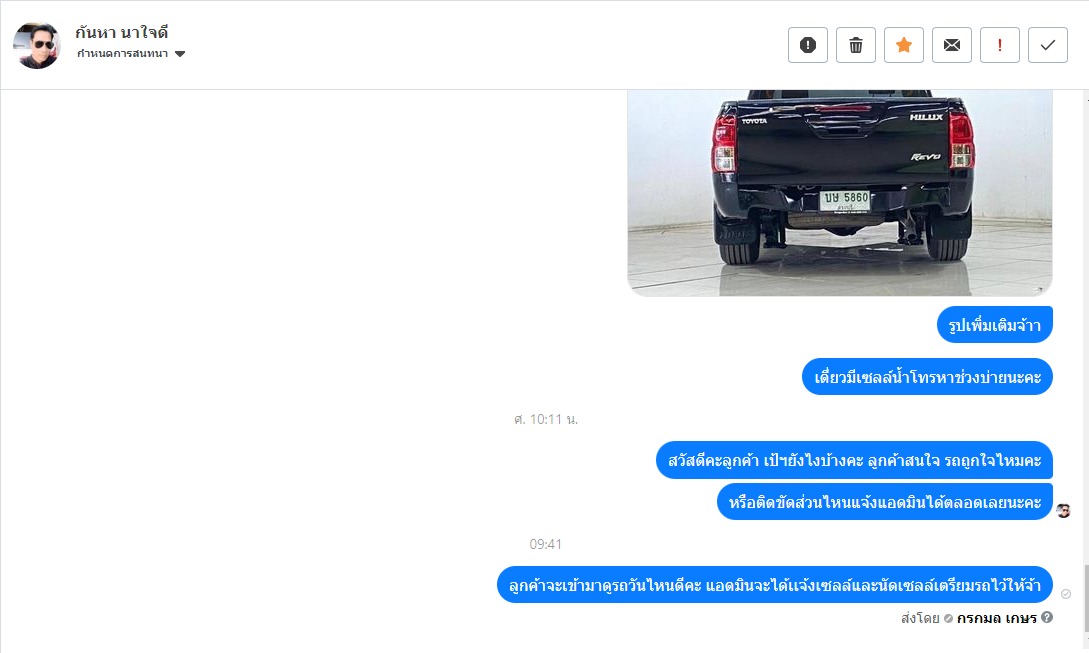Mark conversation done with checkmark icon
Screen dimensions: 1089x653
coord(1047,45)
